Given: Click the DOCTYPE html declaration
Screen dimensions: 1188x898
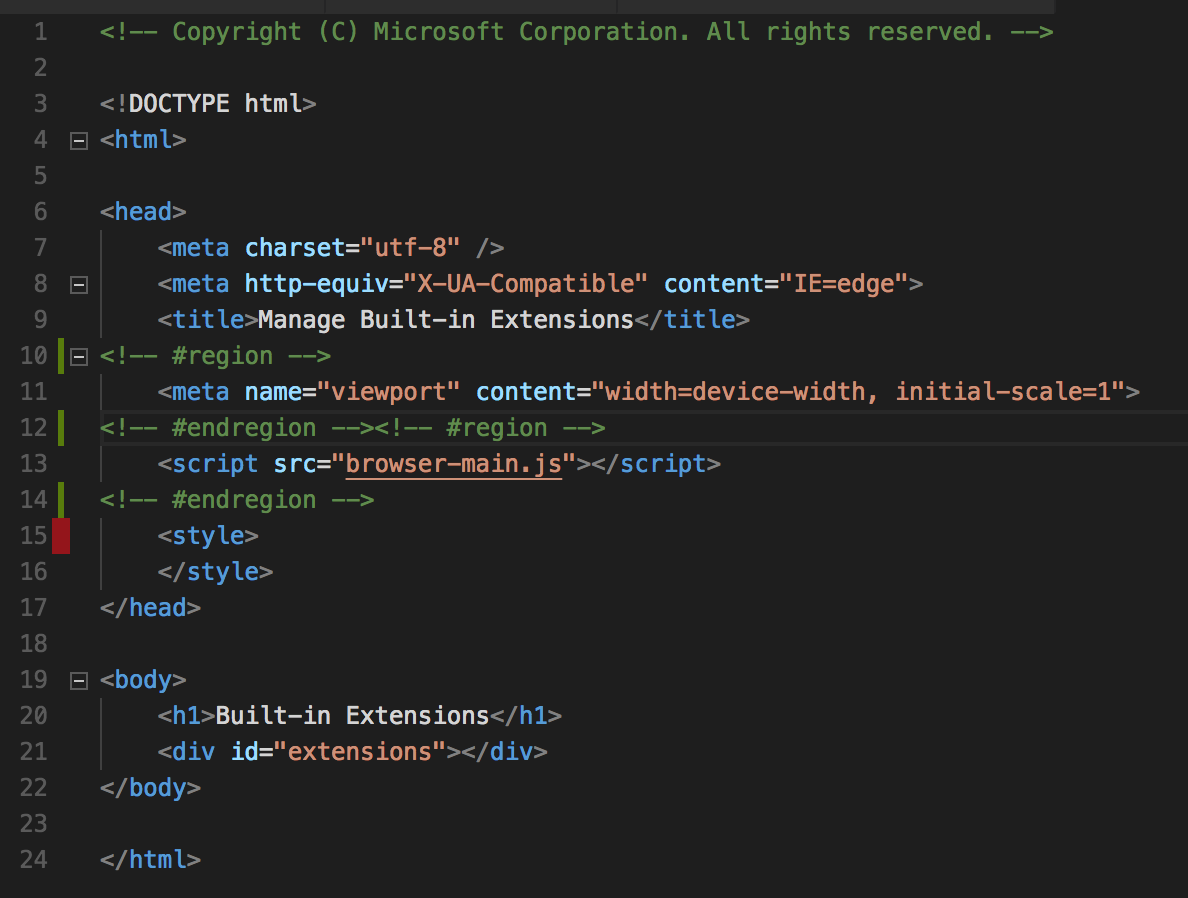Looking at the screenshot, I should (208, 103).
